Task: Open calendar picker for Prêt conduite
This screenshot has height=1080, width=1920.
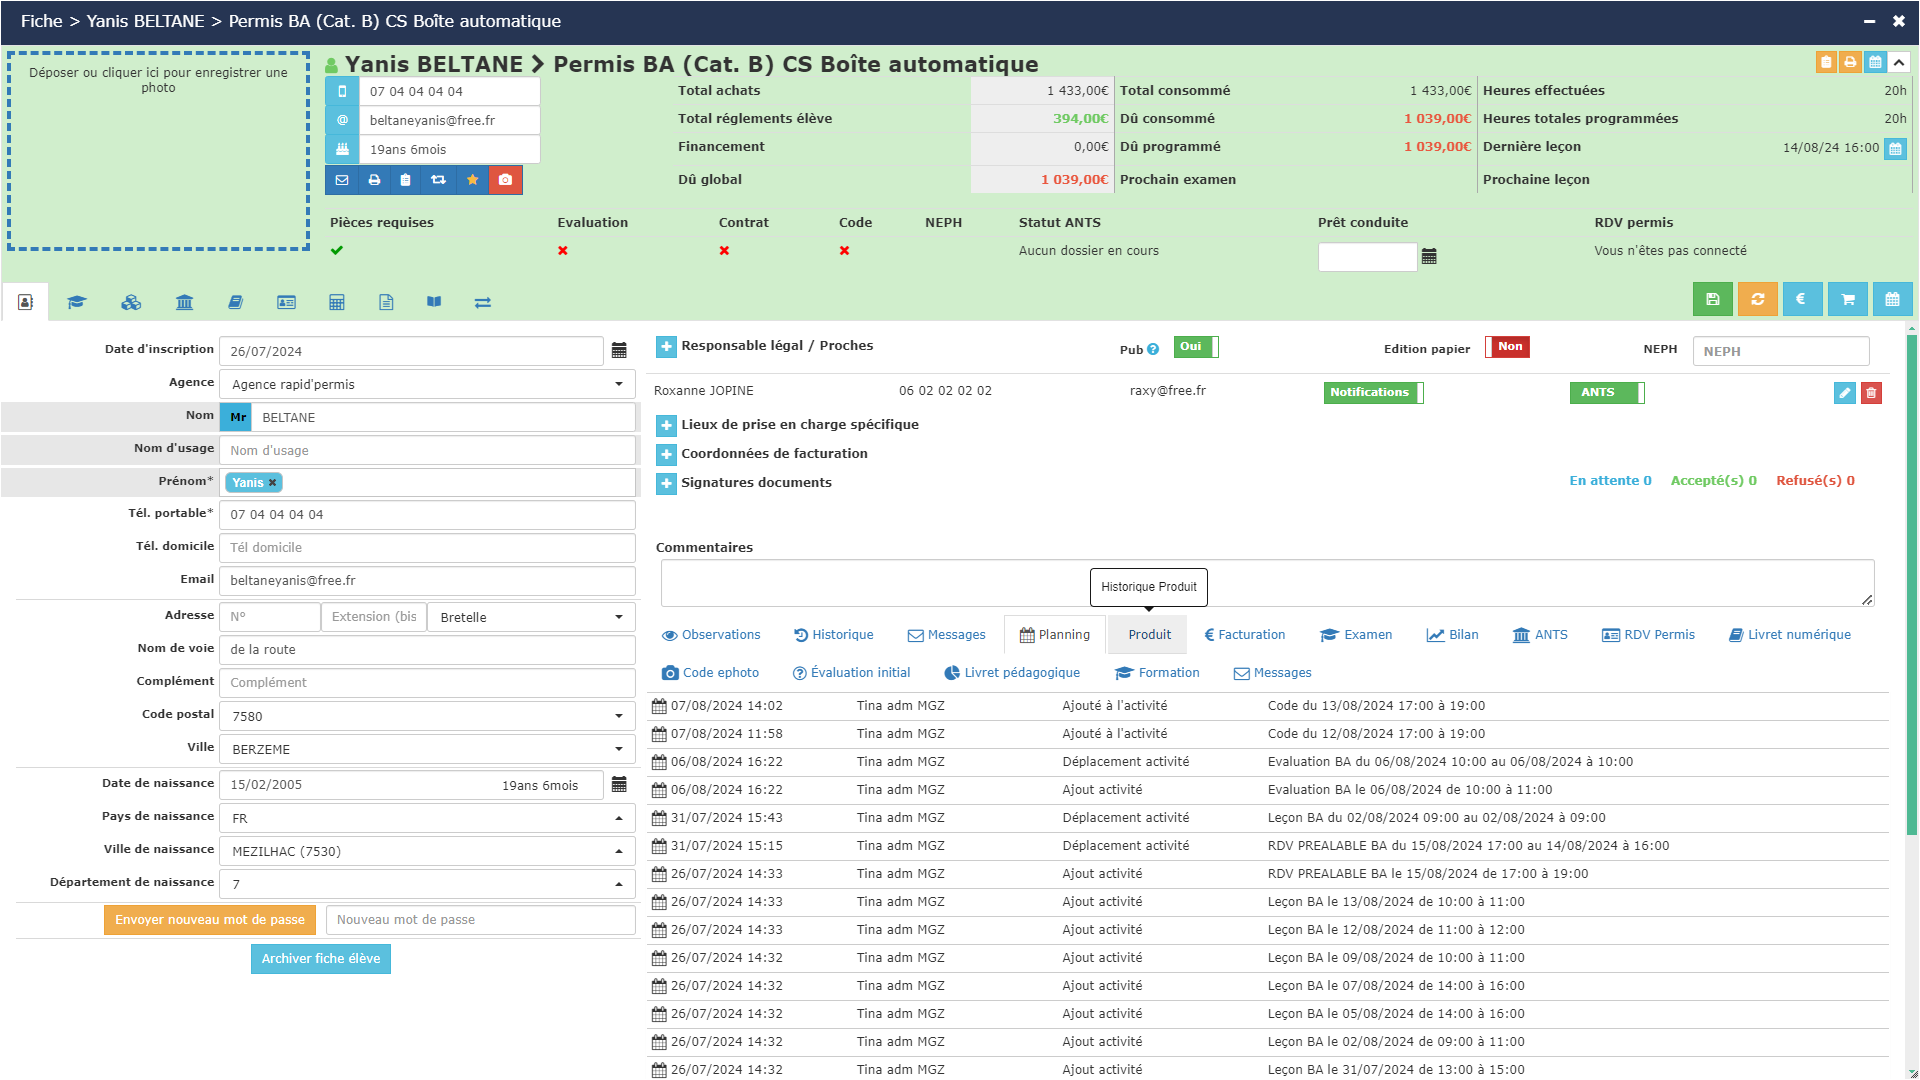Action: 1429,257
